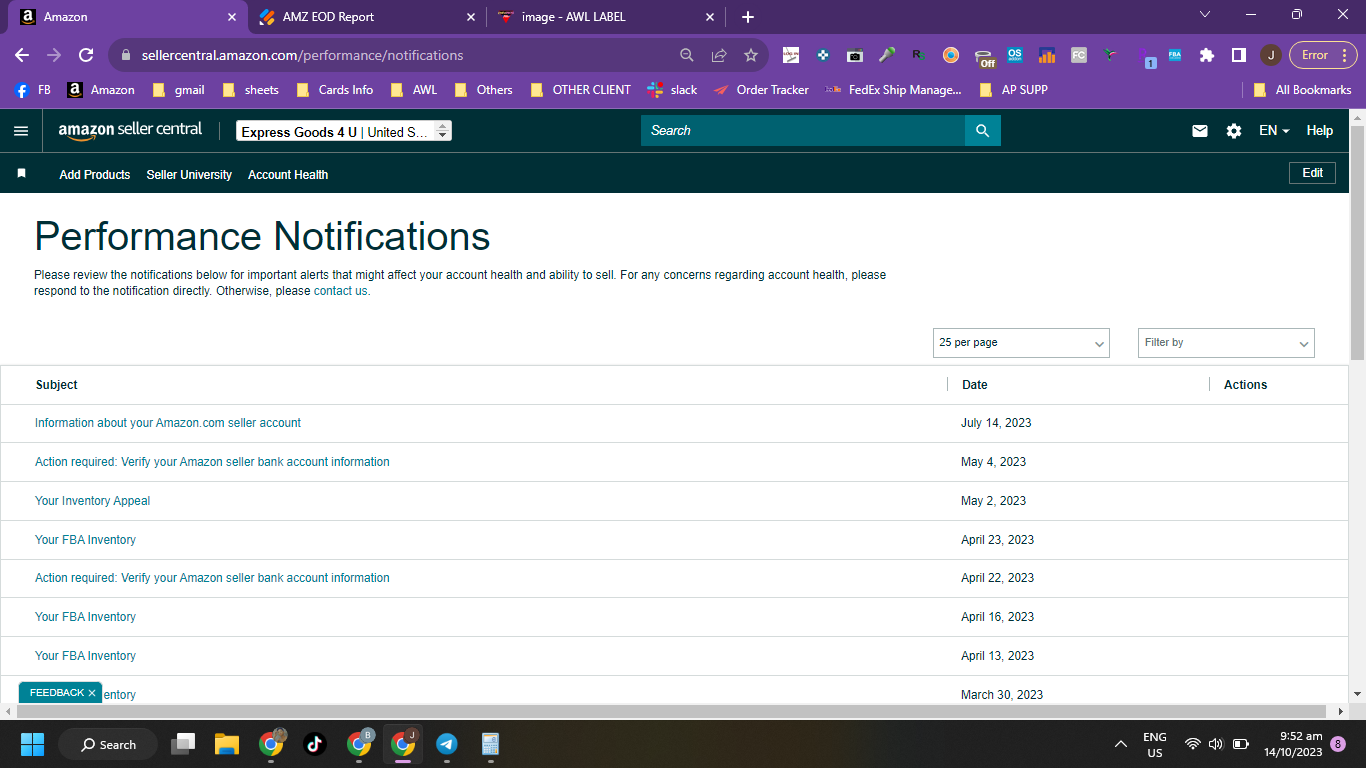Viewport: 1366px width, 768px height.
Task: Open the settings gear in Seller Central
Action: [x=1234, y=131]
